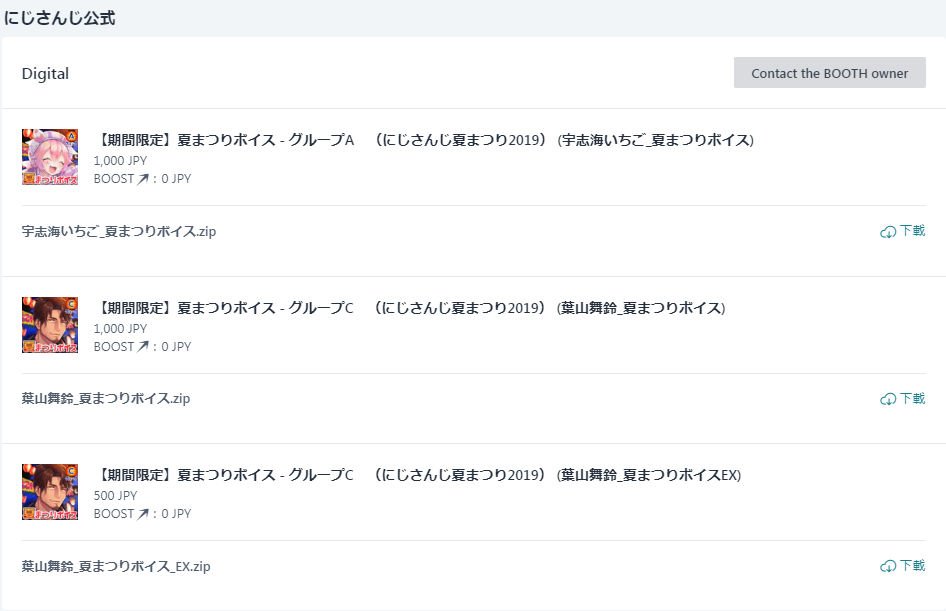Select file name 葉山舞鈴_夏まつりボイス_EX.zip
Screen dimensions: 946x611
pos(116,566)
